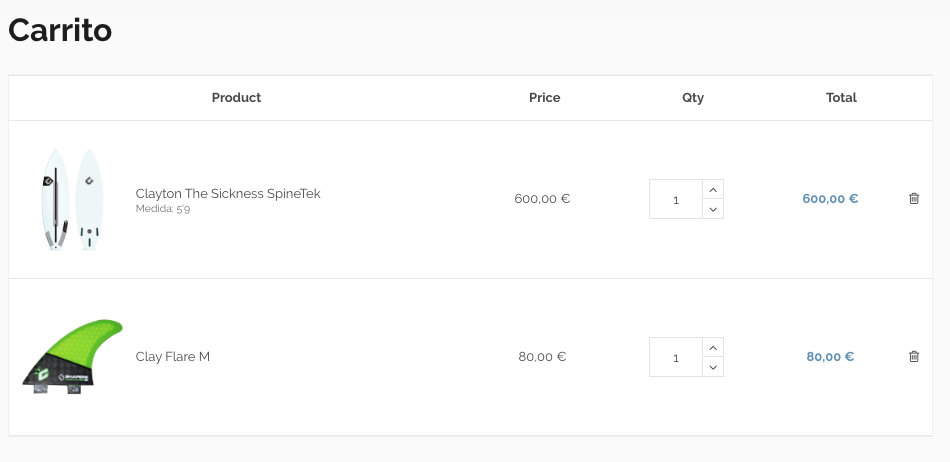Open the Clay Flare M product link
The width and height of the screenshot is (950, 462).
(173, 357)
